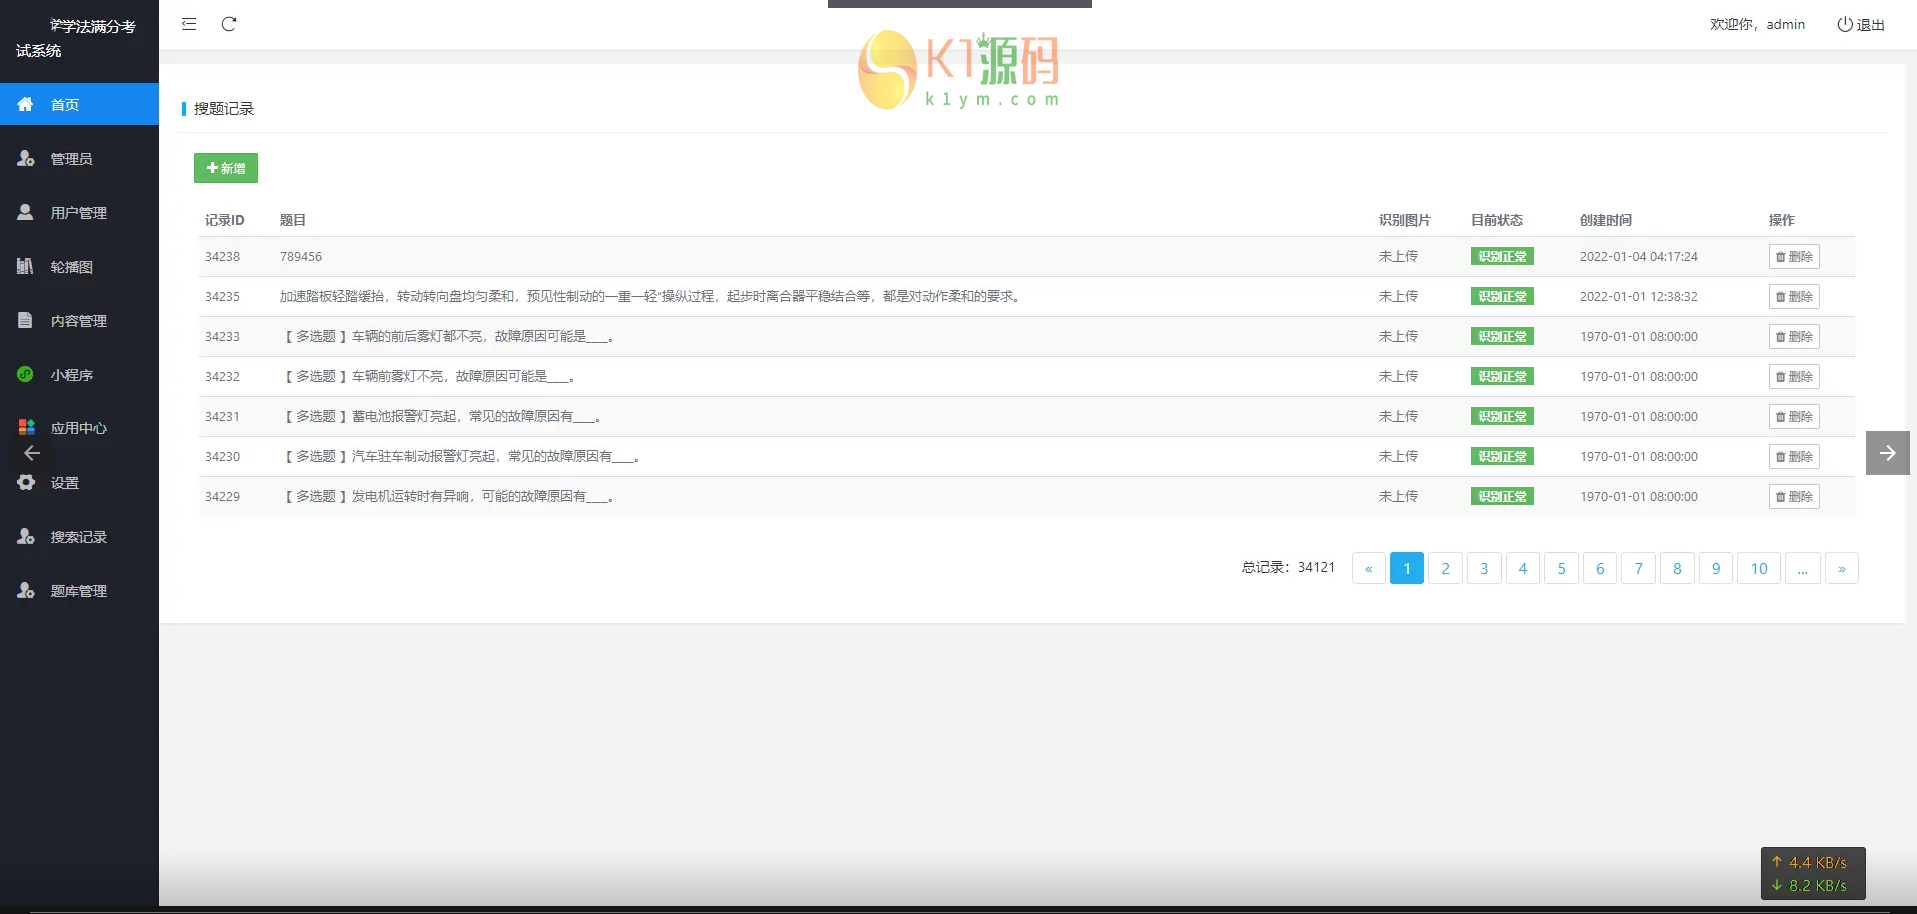Click the home icon in sidebar

point(25,104)
